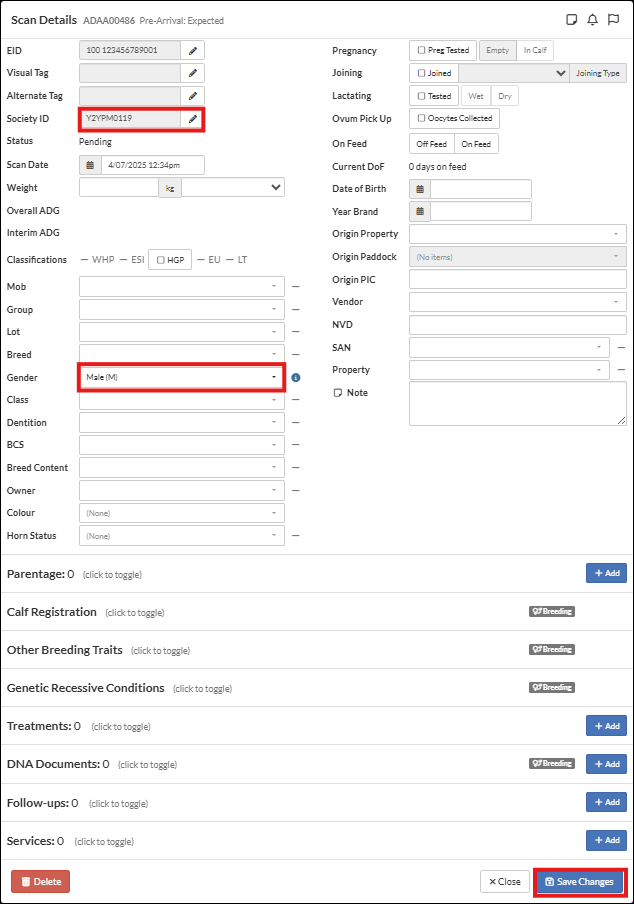Open the Scan Date calendar icon
This screenshot has width=634, height=904.
(90, 165)
